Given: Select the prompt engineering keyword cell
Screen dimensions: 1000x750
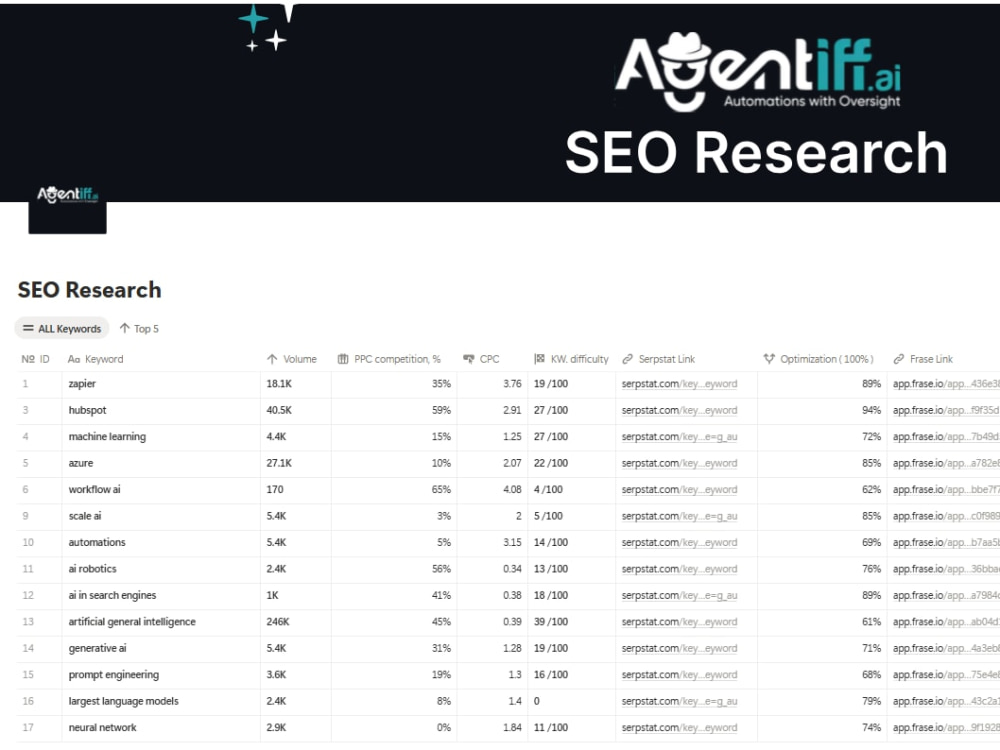Looking at the screenshot, I should (x=161, y=675).
